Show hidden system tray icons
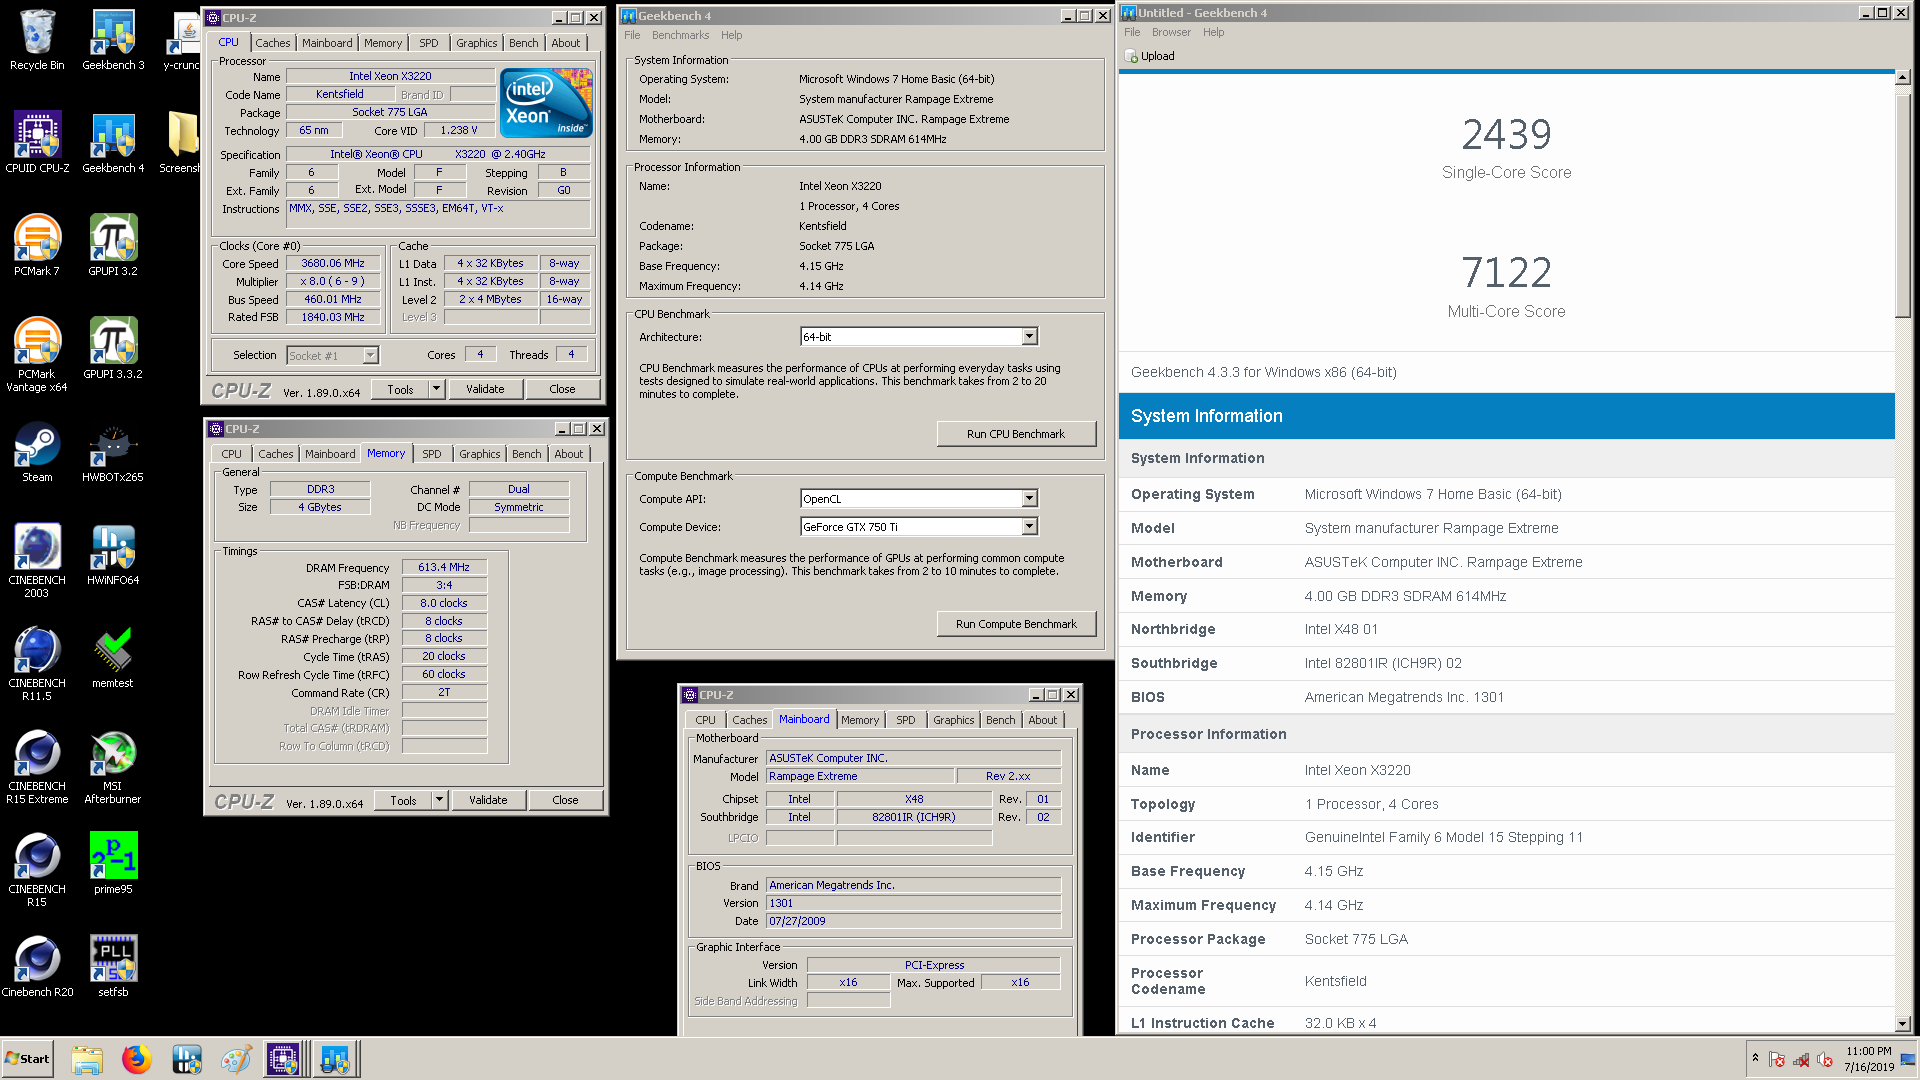This screenshot has width=1920, height=1080. point(1755,1058)
